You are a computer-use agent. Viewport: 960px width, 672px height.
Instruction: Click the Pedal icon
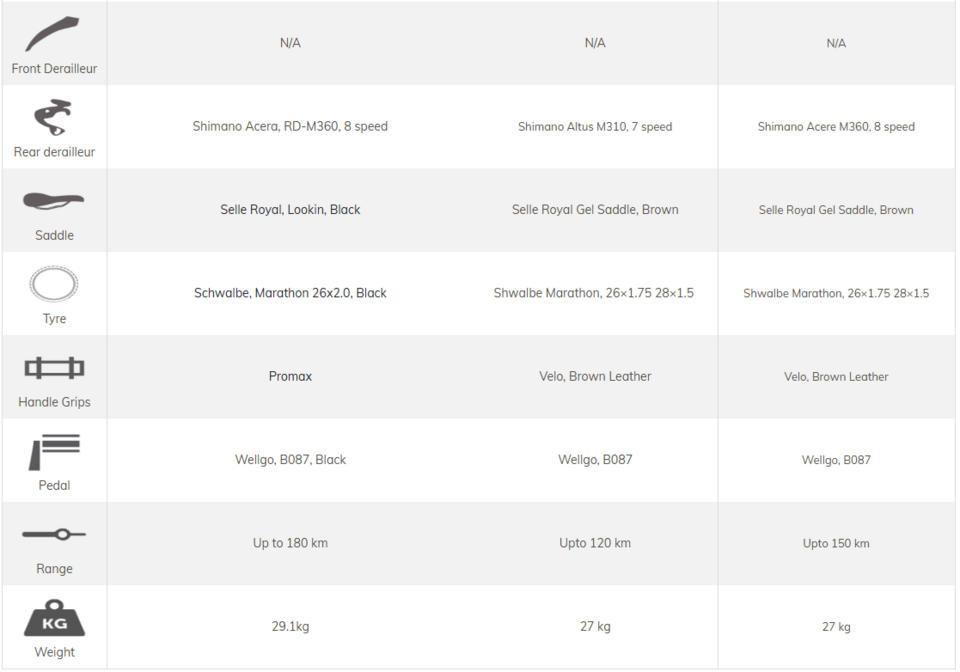pyautogui.click(x=54, y=452)
